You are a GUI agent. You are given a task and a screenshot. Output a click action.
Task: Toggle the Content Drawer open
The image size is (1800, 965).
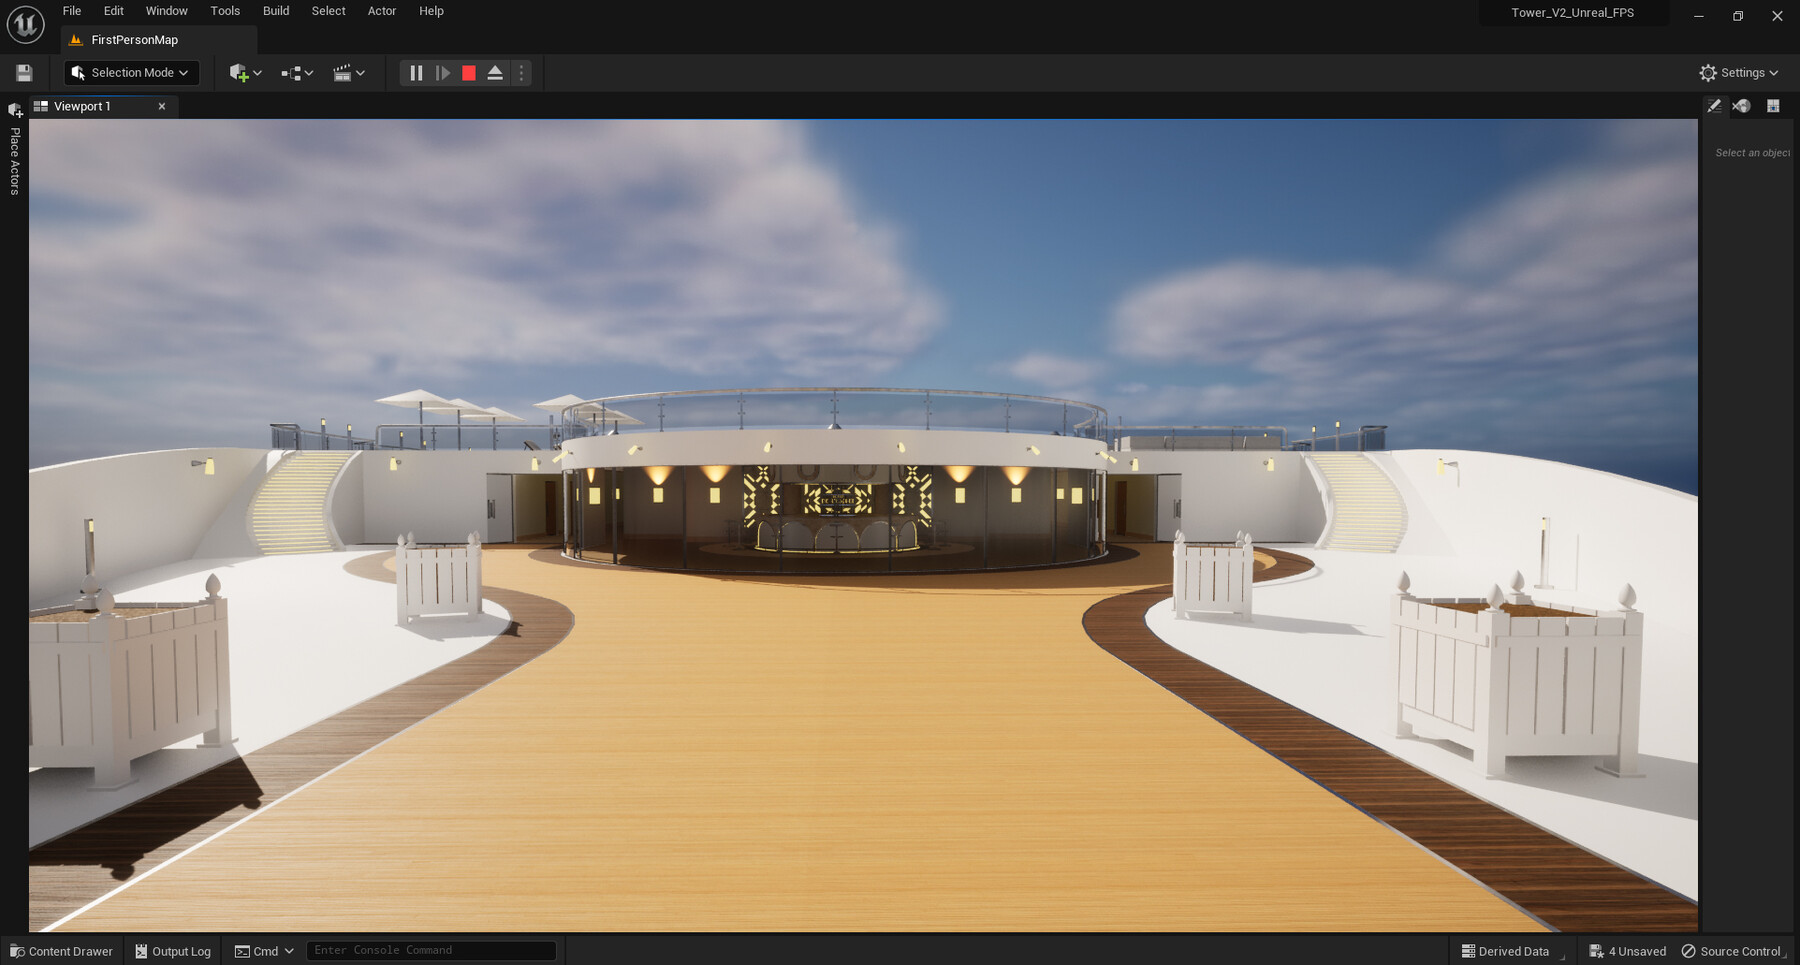[x=60, y=951]
